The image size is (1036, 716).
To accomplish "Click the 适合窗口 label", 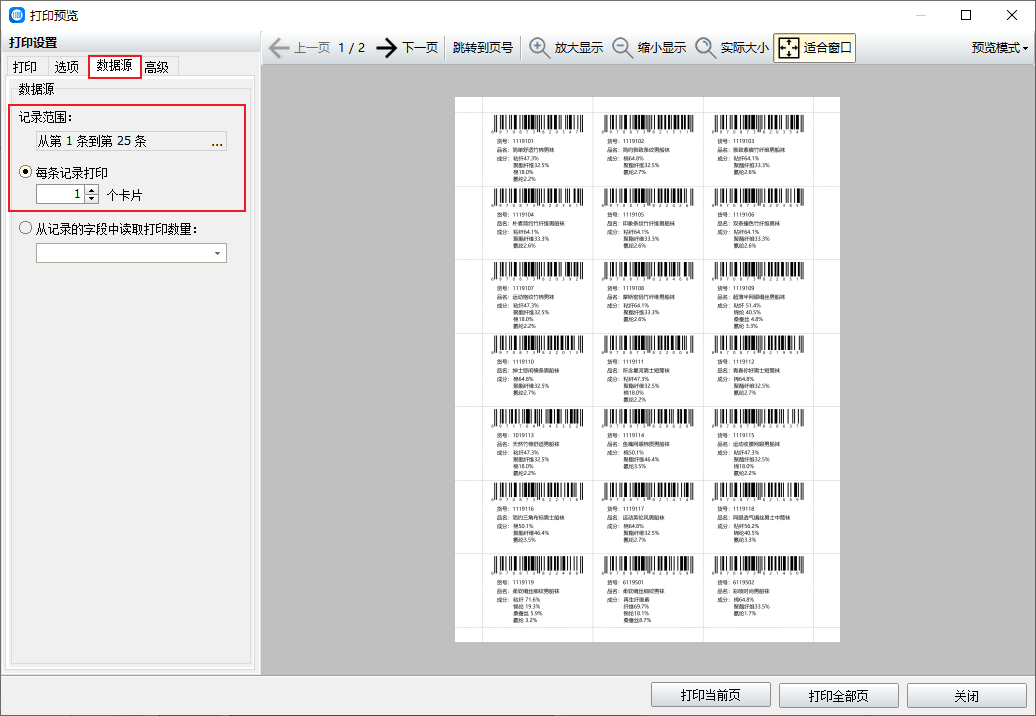I will (x=828, y=48).
